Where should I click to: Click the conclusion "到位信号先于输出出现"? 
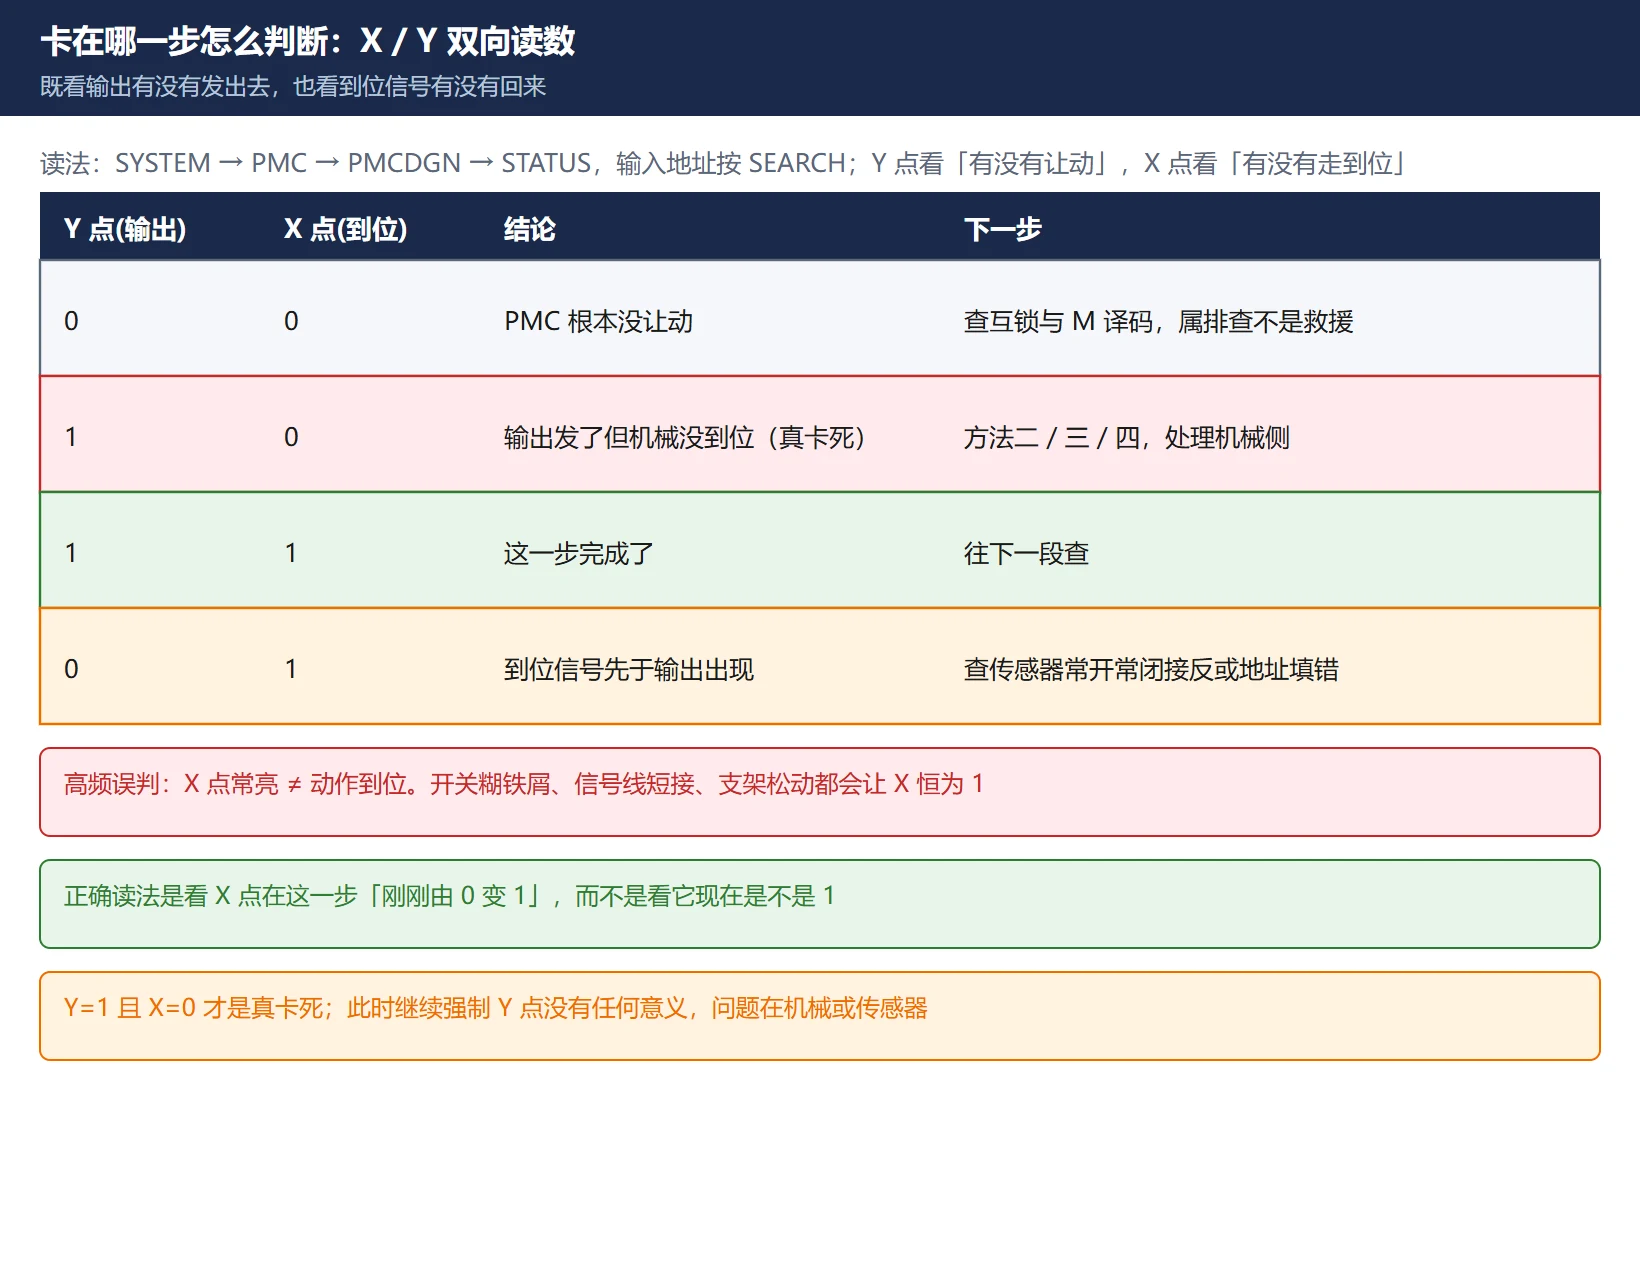point(628,669)
